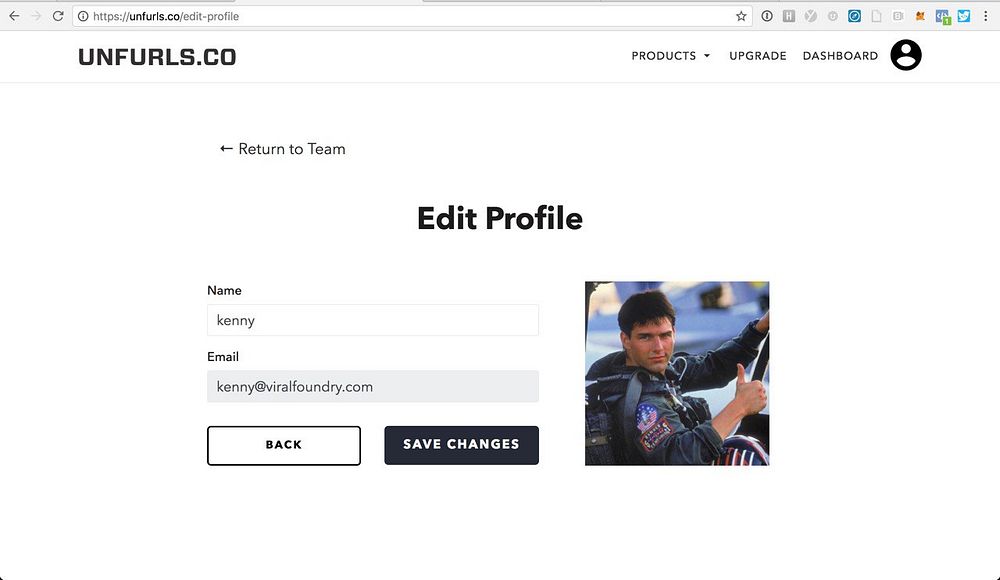
Task: Open the code extension with green badge
Action: point(942,16)
